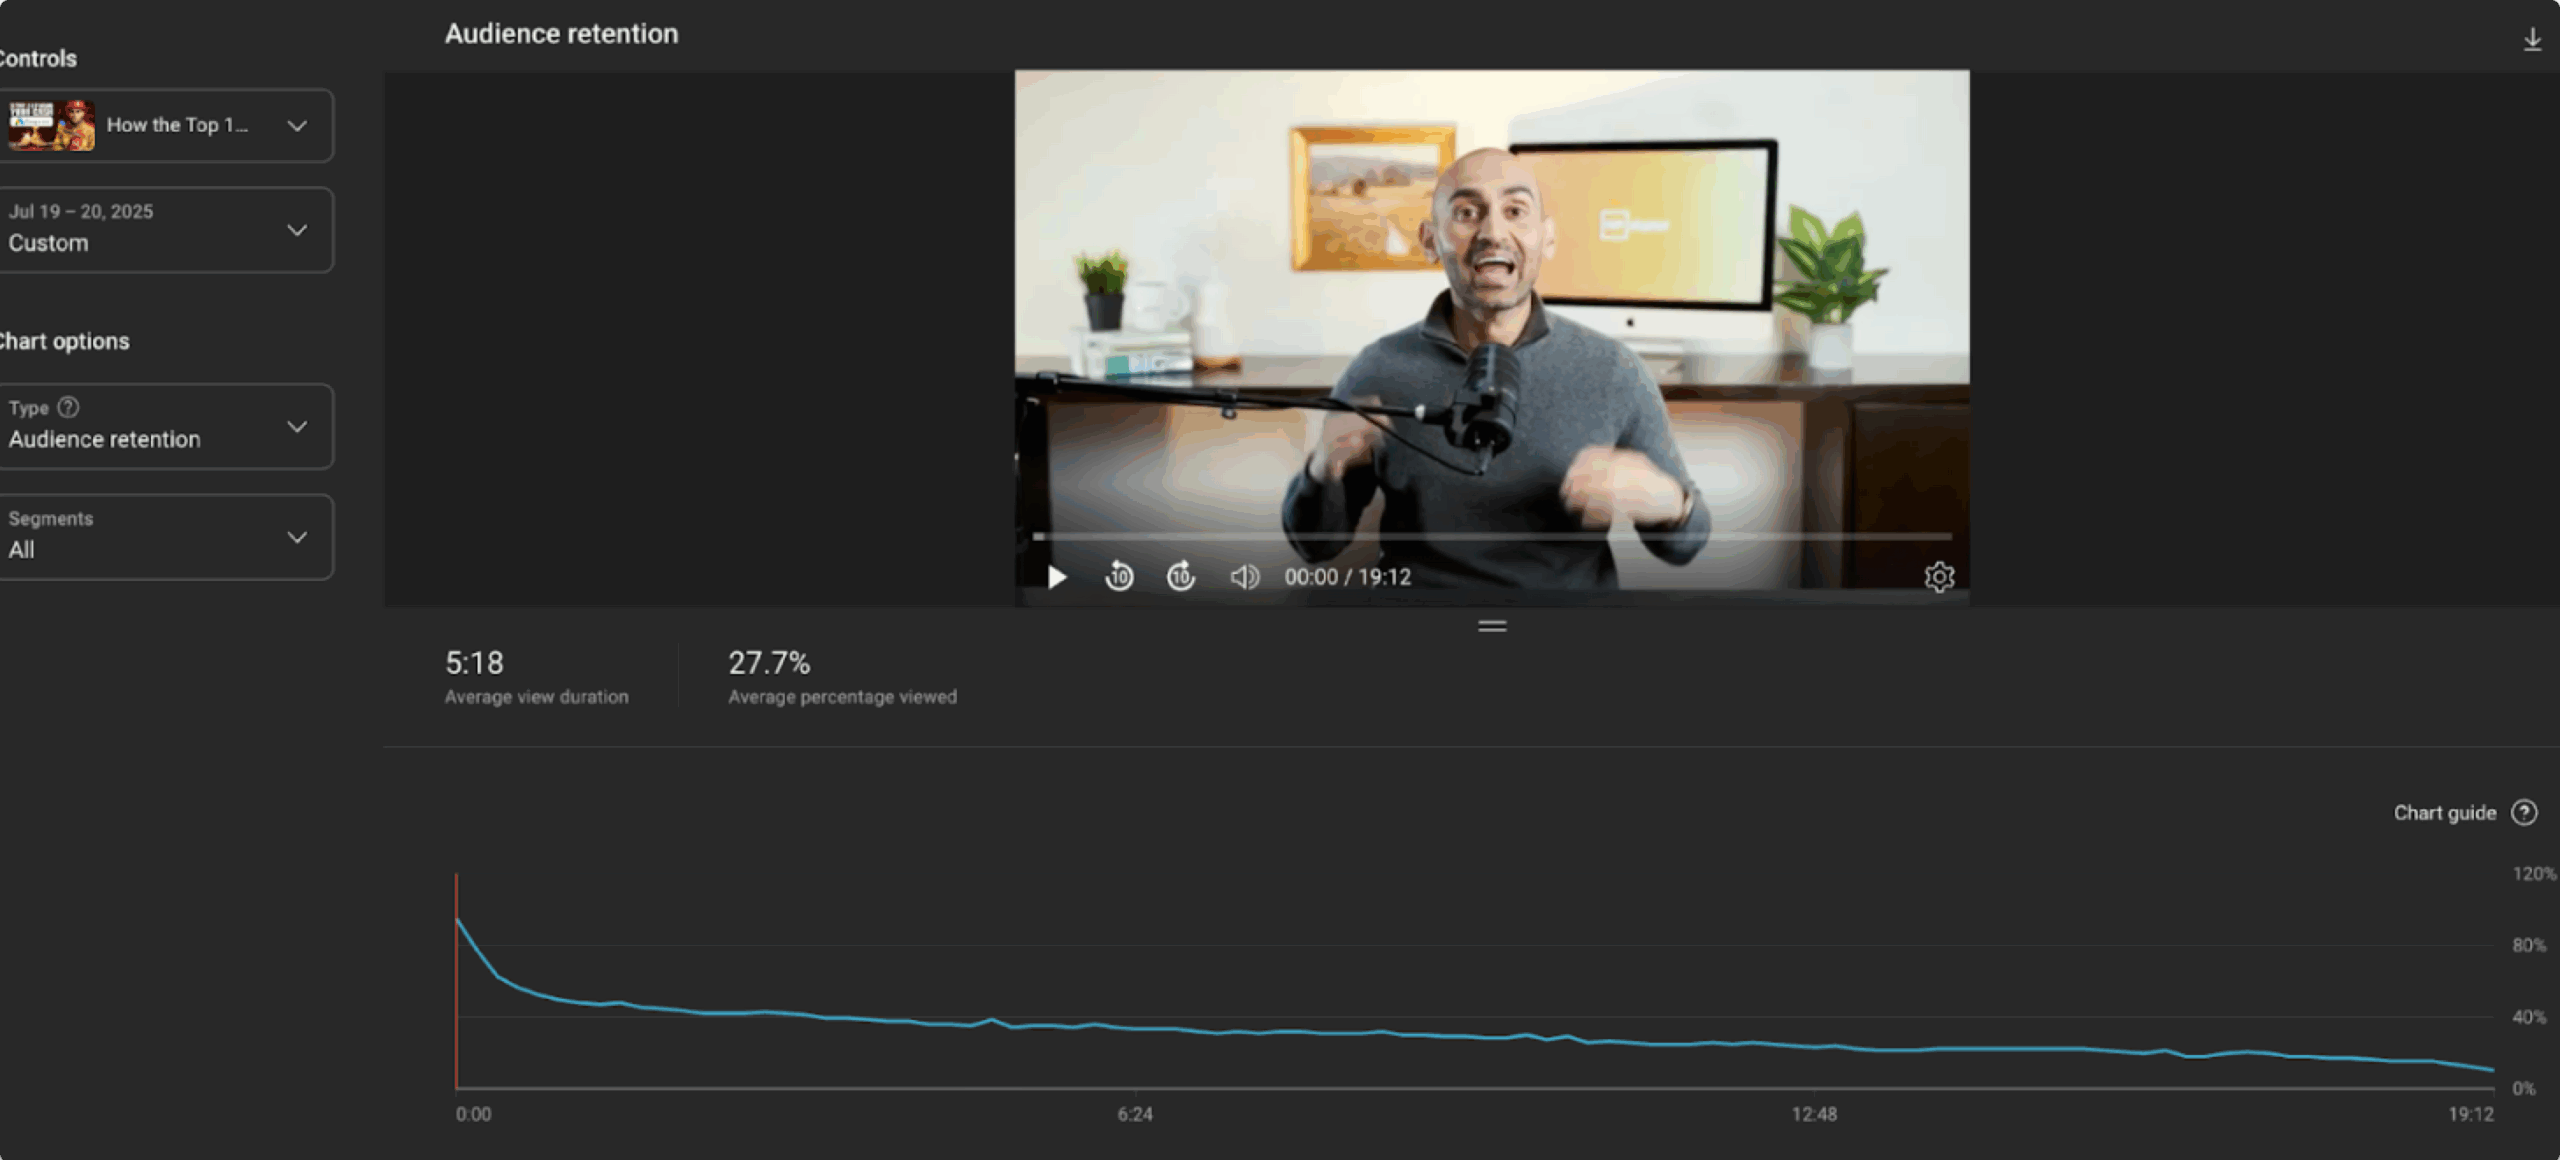Viewport: 2560px width, 1160px height.
Task: Mute the video volume speaker icon
Action: [x=1244, y=577]
